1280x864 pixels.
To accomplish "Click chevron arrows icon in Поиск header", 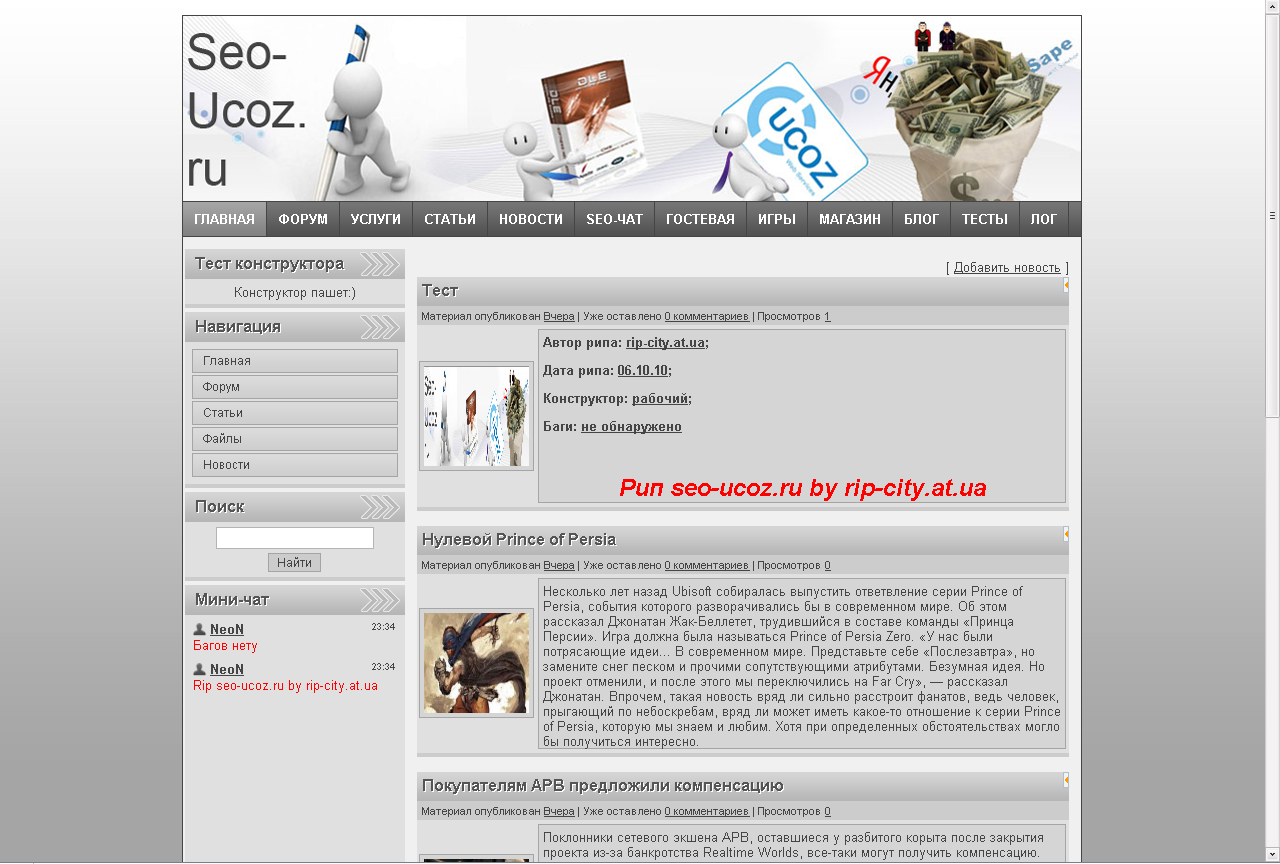I will 379,507.
